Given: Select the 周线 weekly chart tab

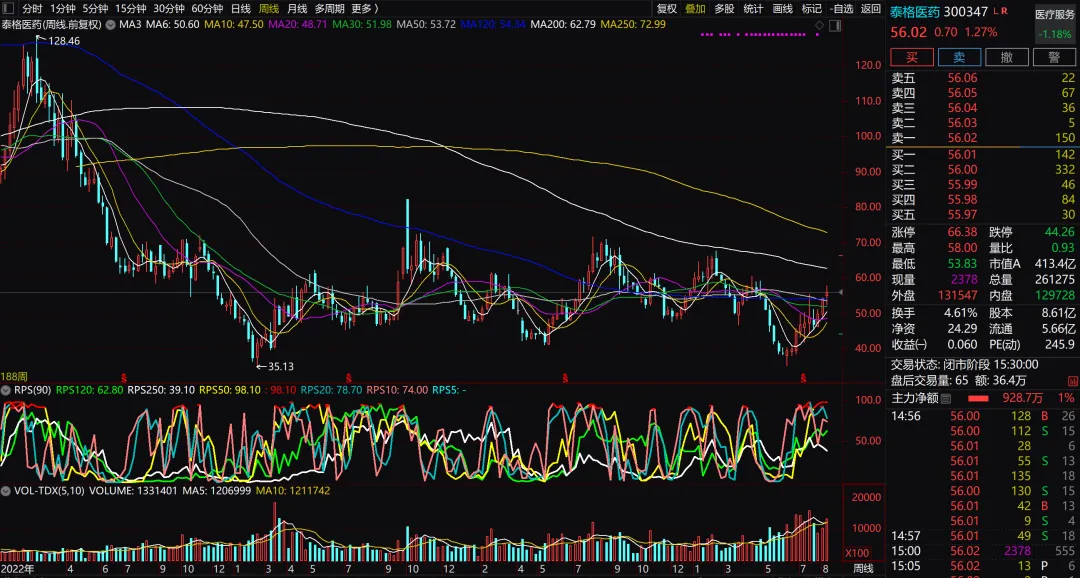Looking at the screenshot, I should pyautogui.click(x=269, y=9).
